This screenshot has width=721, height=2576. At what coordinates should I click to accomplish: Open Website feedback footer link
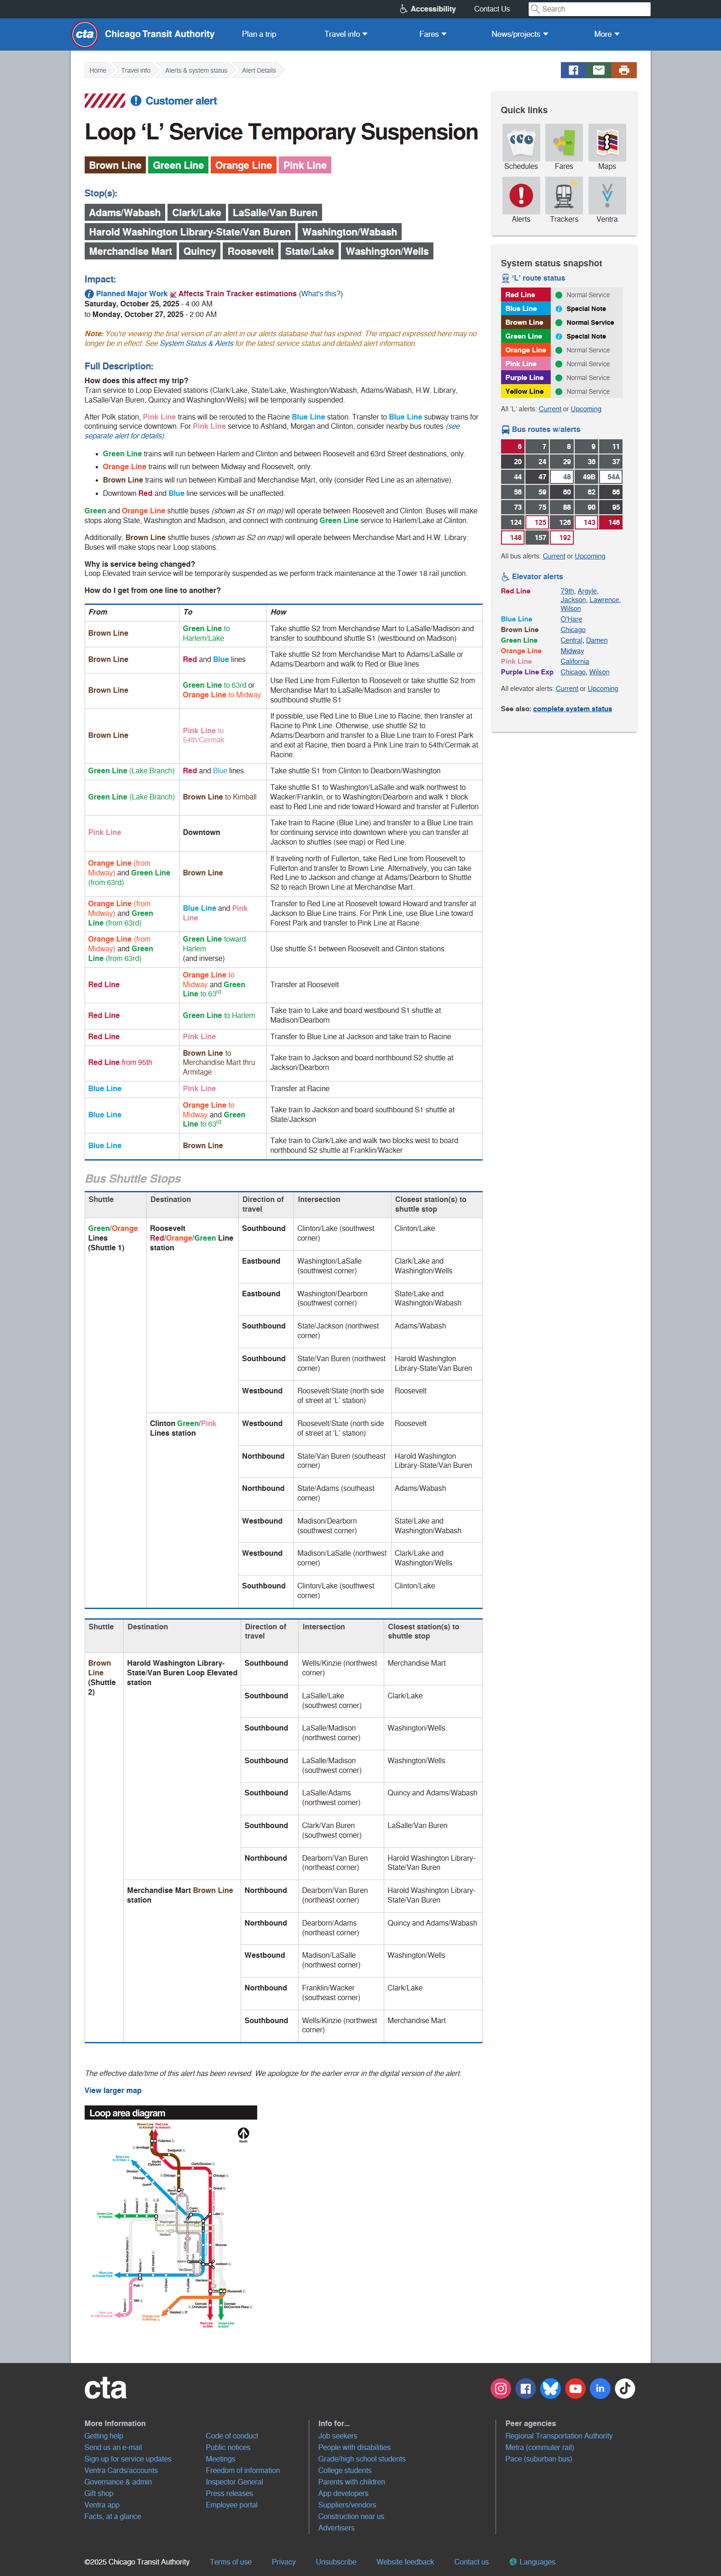click(405, 2562)
